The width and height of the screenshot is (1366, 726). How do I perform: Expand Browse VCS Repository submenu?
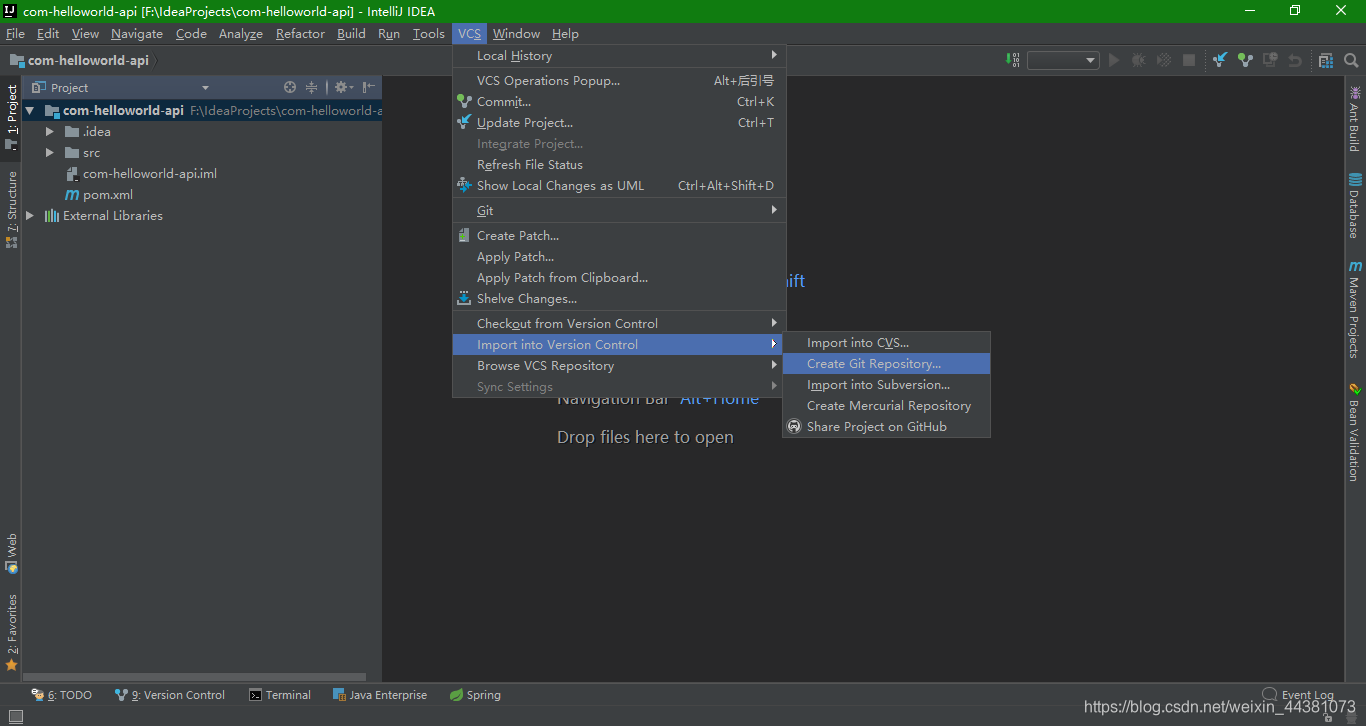tap(620, 366)
